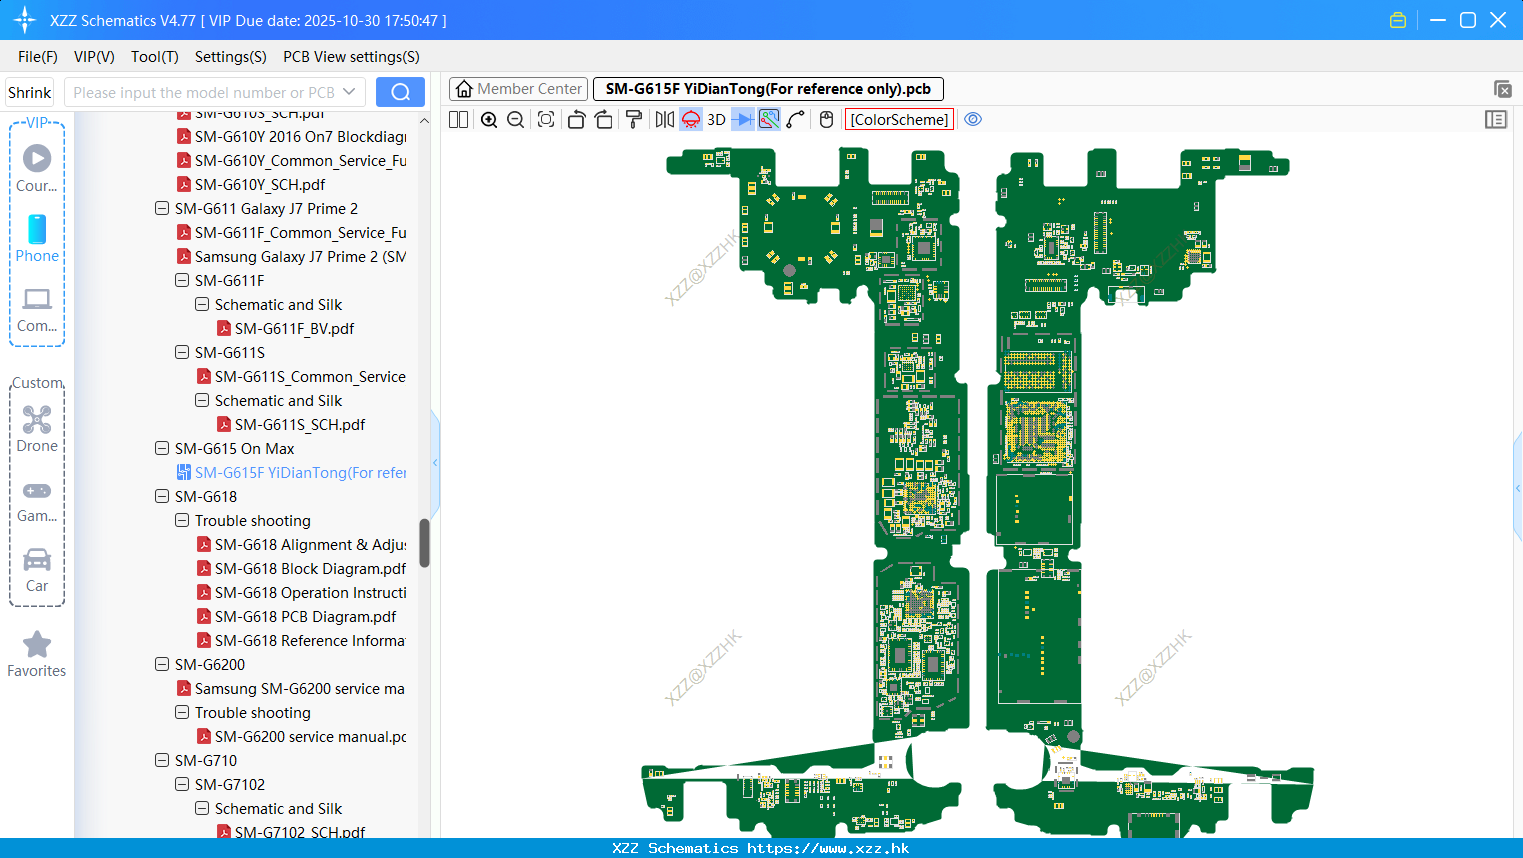This screenshot has height=858, width=1523.
Task: Open the Favorites star icon
Action: pos(37,654)
